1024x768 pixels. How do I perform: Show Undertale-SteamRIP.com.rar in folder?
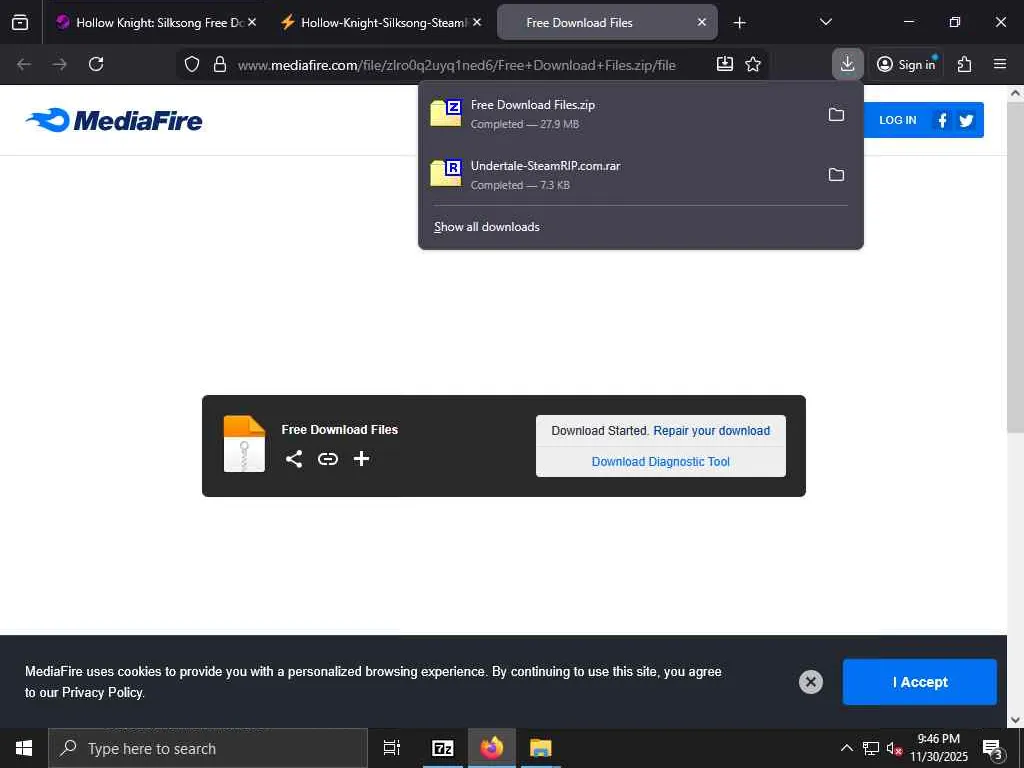point(836,174)
